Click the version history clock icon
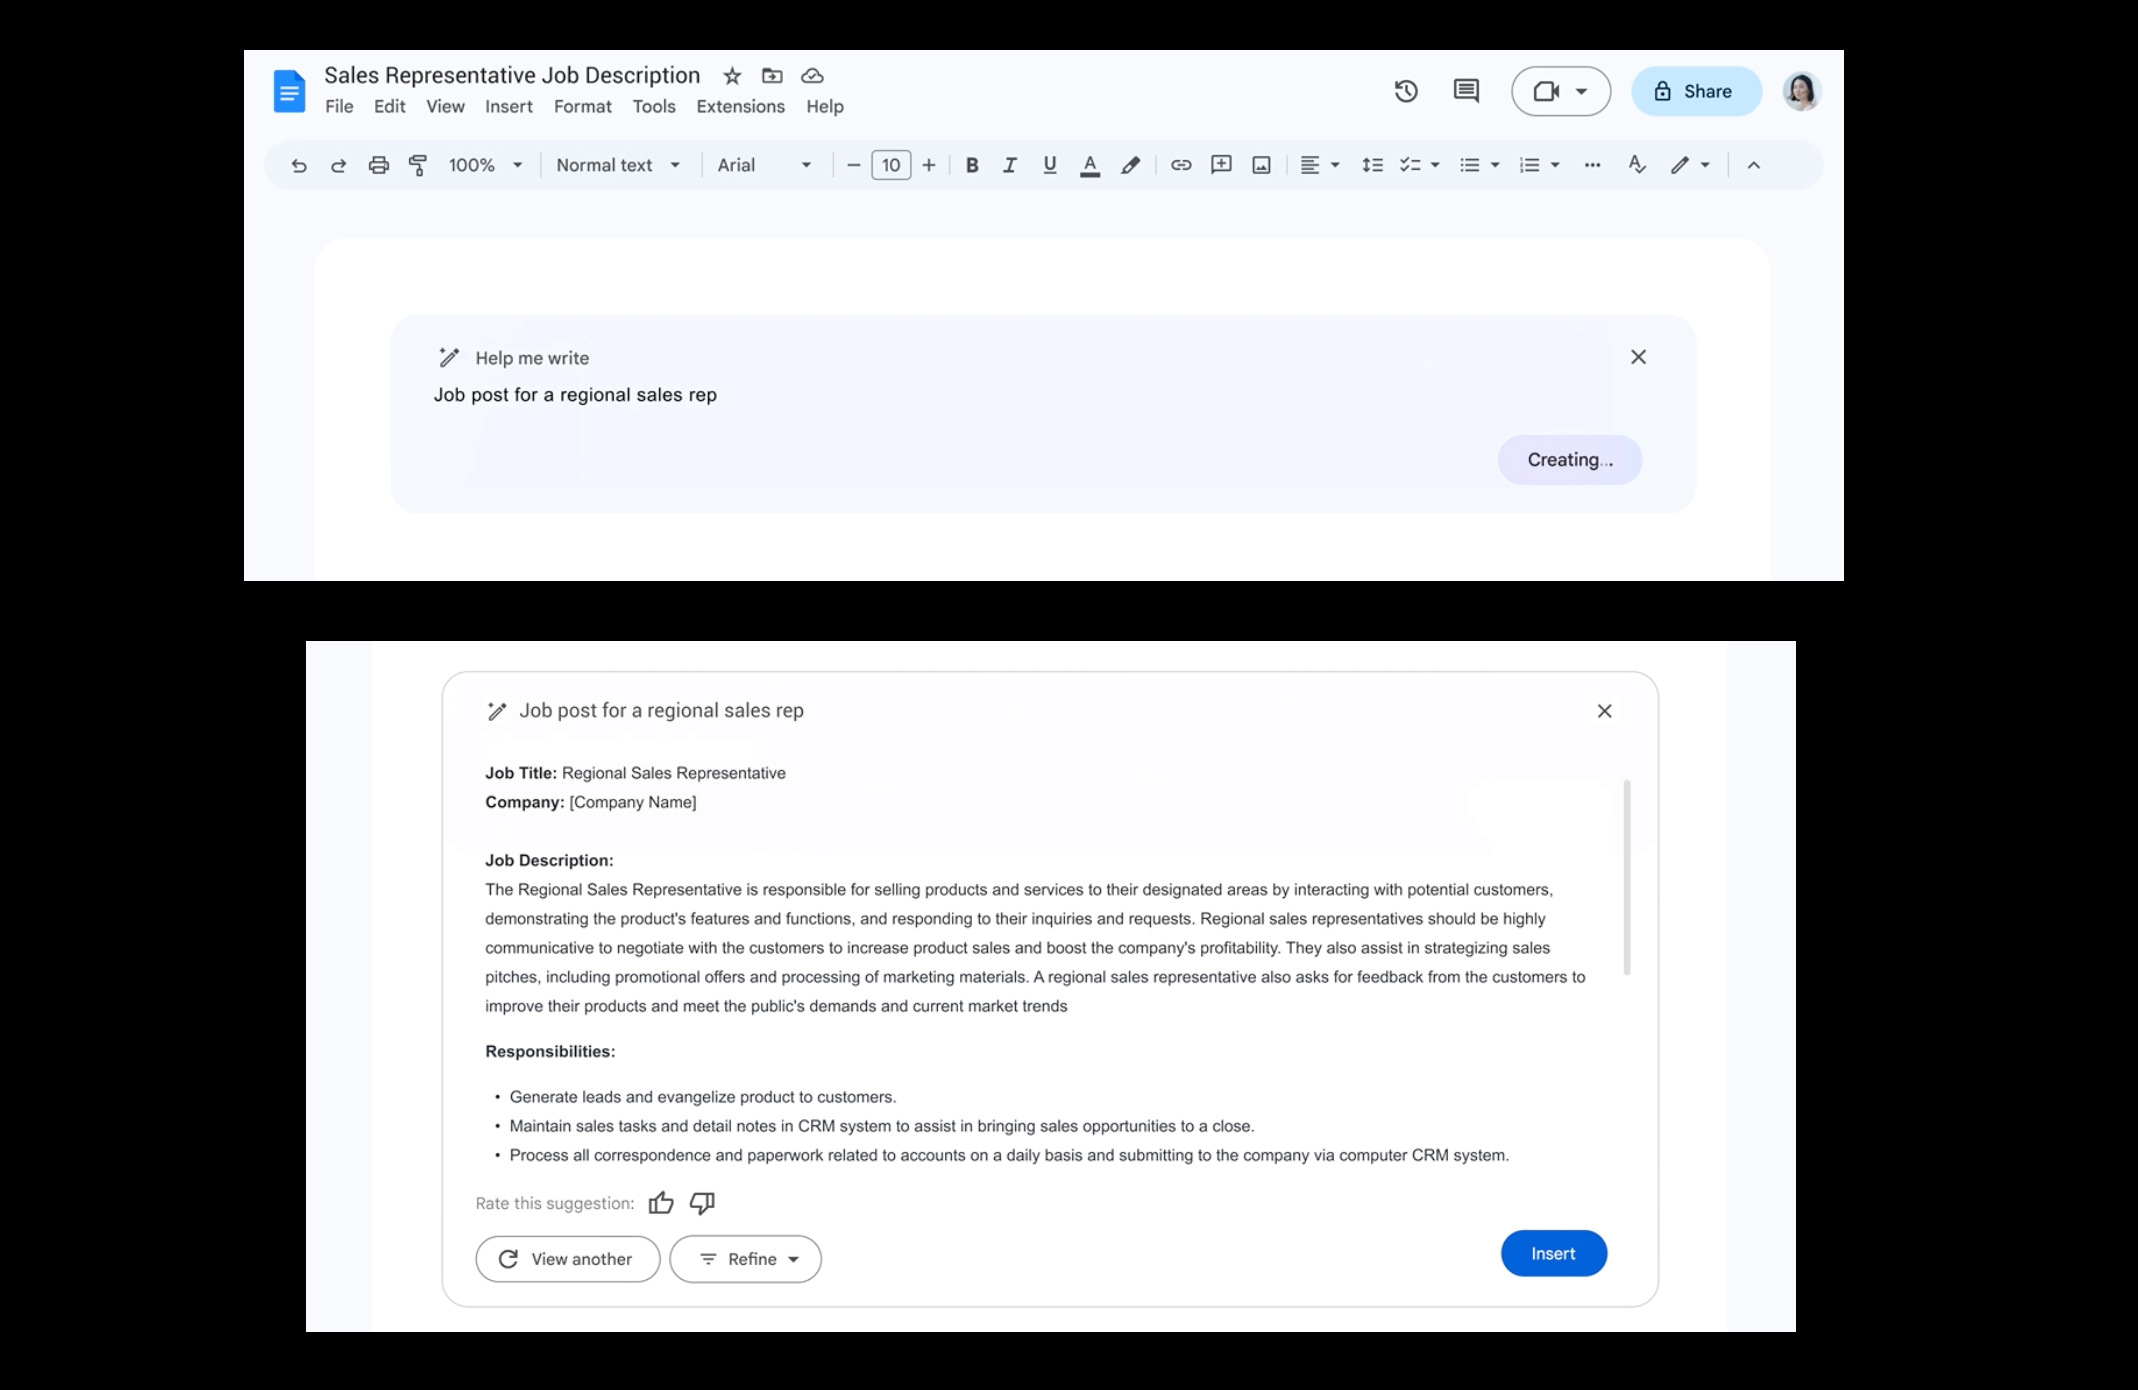2138x1390 pixels. pyautogui.click(x=1405, y=92)
